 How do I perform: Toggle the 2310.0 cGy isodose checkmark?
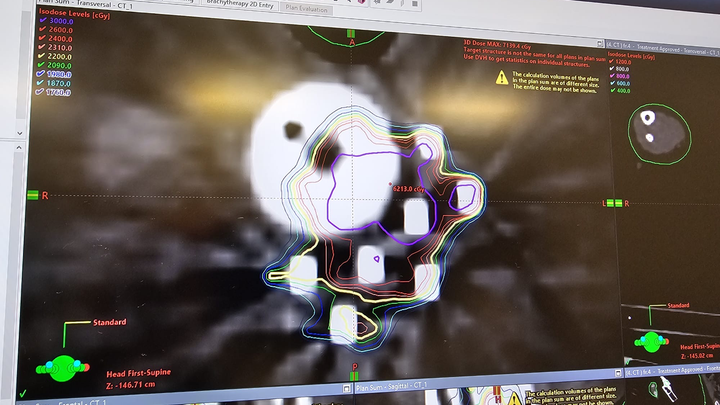[42, 47]
